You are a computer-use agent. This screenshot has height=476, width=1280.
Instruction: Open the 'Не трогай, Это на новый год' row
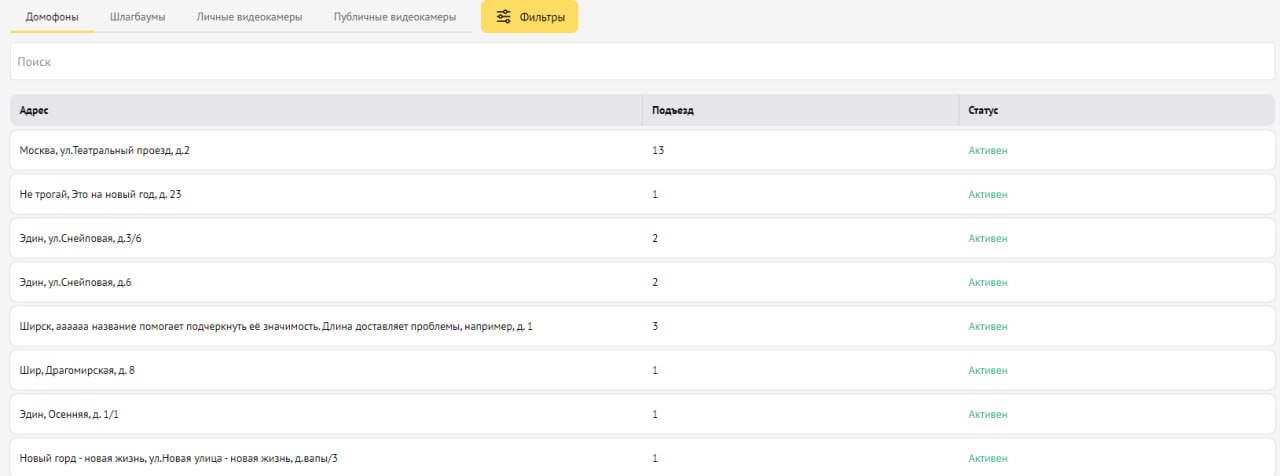(100, 194)
